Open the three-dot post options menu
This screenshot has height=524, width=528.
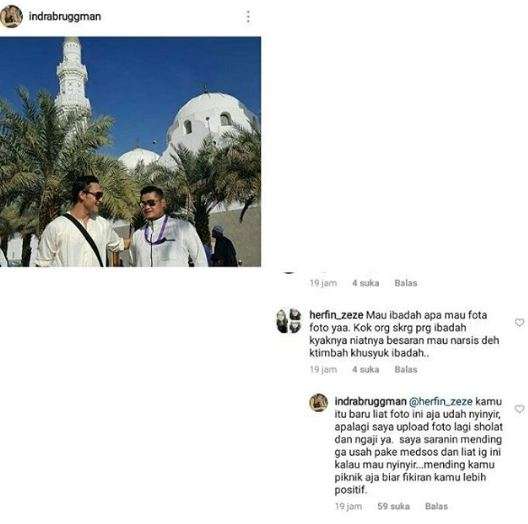coord(248,17)
